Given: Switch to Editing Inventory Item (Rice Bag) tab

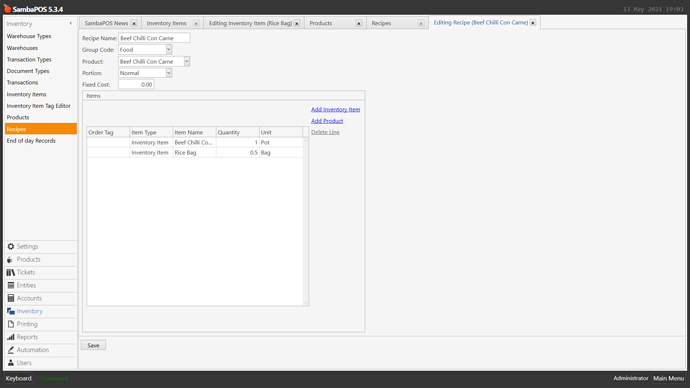Looking at the screenshot, I should coord(250,23).
